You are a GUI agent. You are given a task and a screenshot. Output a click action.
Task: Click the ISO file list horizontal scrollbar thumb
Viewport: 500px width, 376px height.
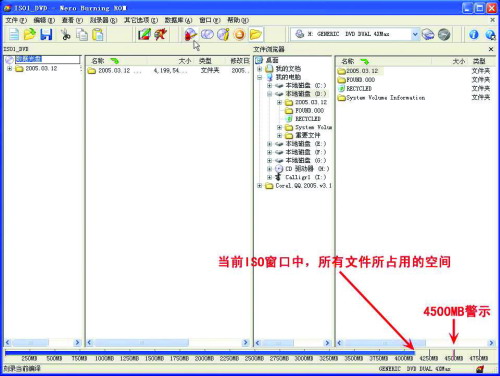(141, 342)
